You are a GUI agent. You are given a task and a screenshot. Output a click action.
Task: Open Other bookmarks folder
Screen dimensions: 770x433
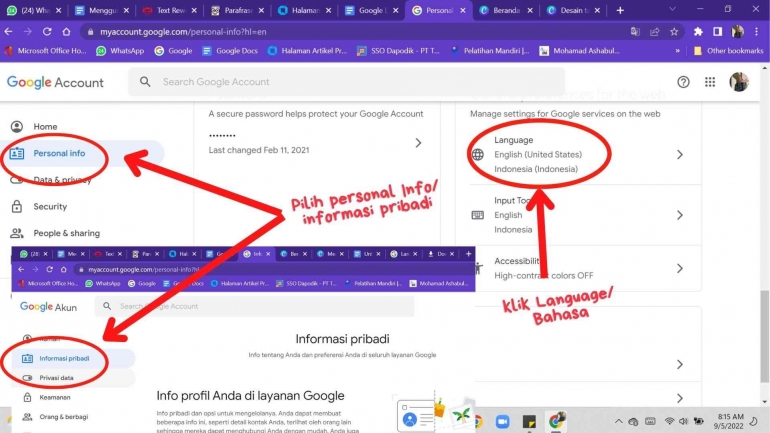click(x=728, y=51)
